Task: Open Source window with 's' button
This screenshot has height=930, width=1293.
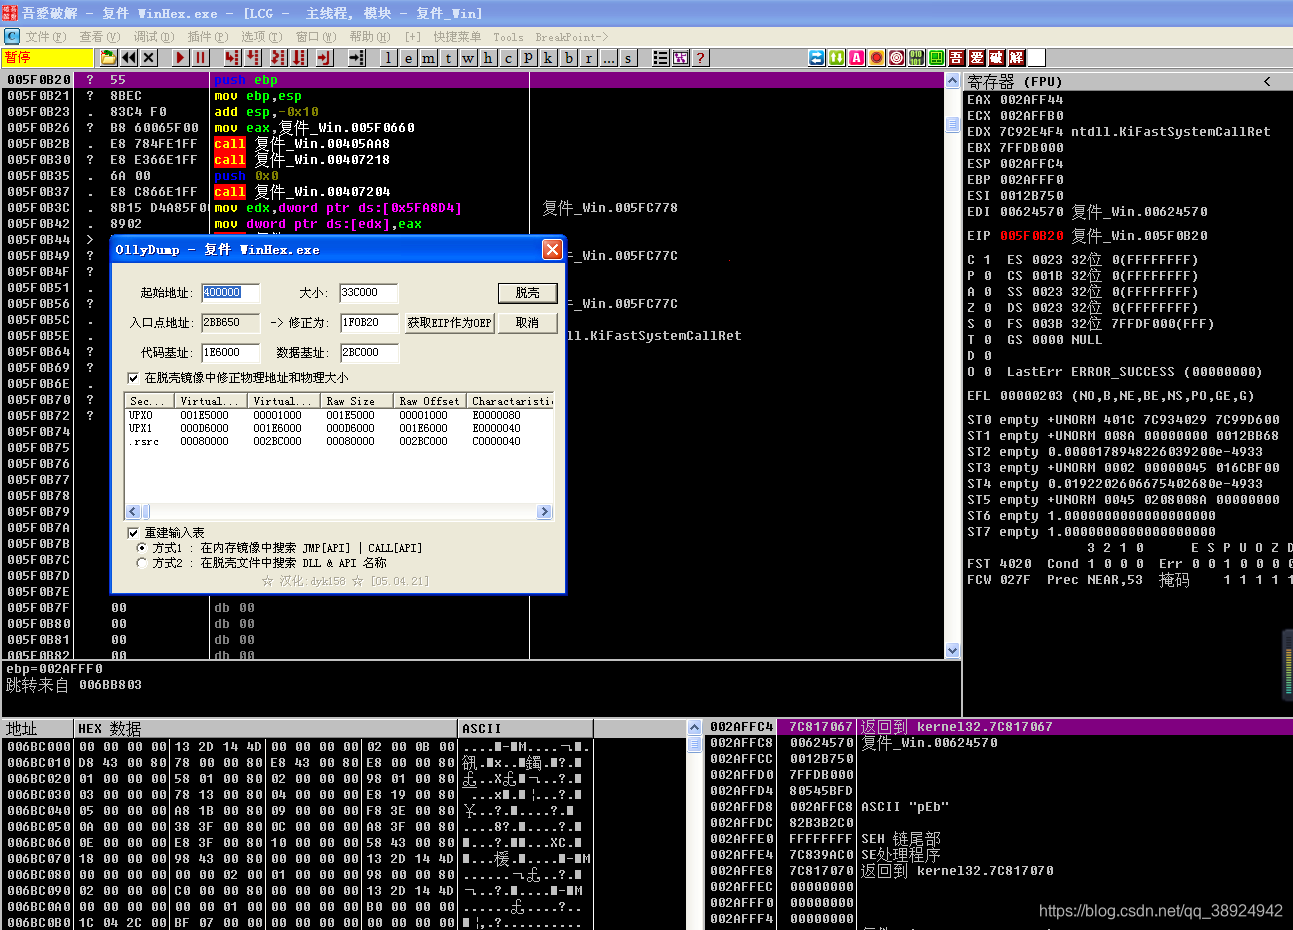Action: 628,58
